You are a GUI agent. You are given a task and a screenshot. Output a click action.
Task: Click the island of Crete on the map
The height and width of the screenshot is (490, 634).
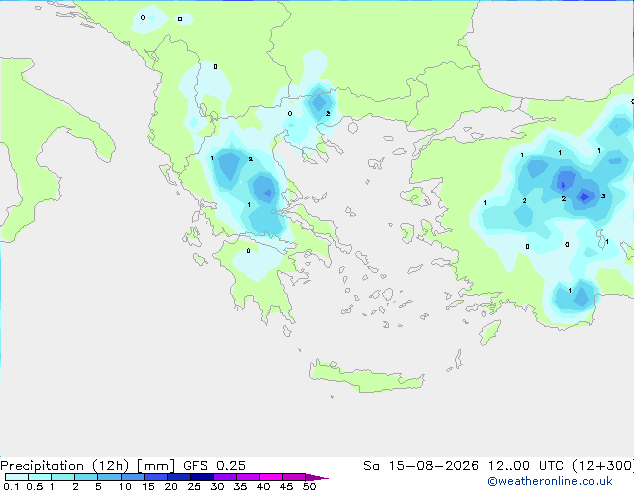pyautogui.click(x=366, y=377)
